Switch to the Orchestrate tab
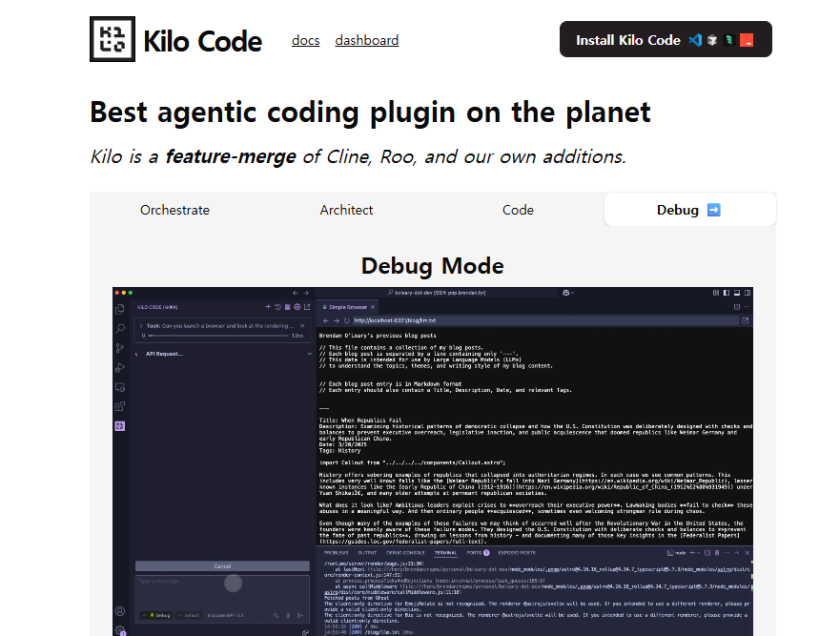840x636 pixels. pos(175,210)
